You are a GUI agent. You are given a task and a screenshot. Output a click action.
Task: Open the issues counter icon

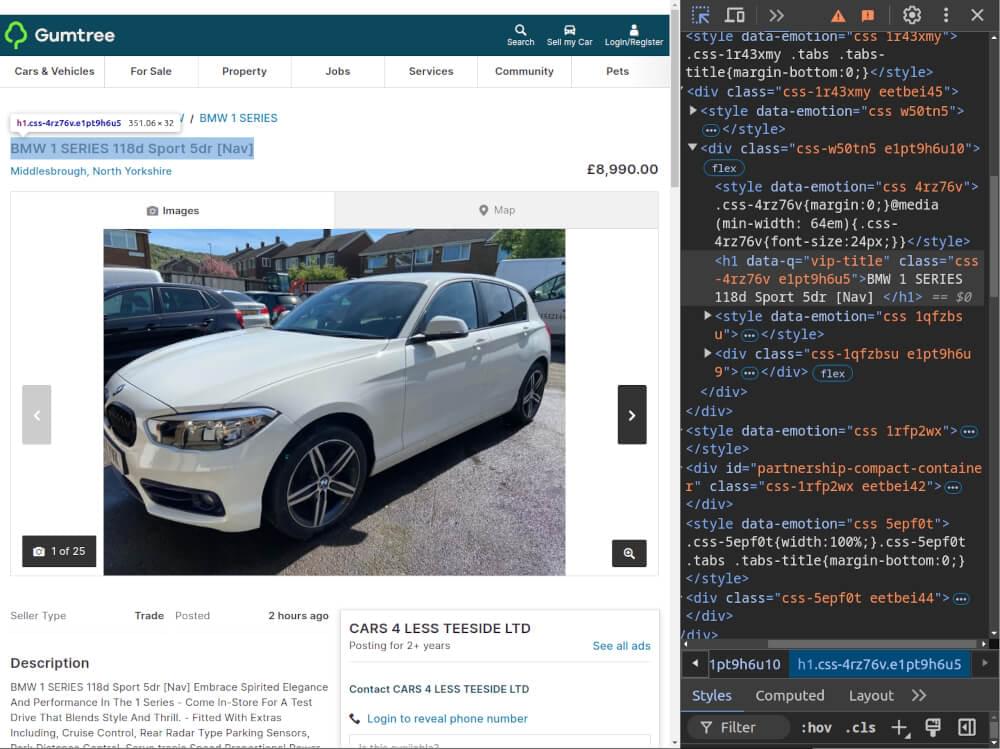click(868, 16)
